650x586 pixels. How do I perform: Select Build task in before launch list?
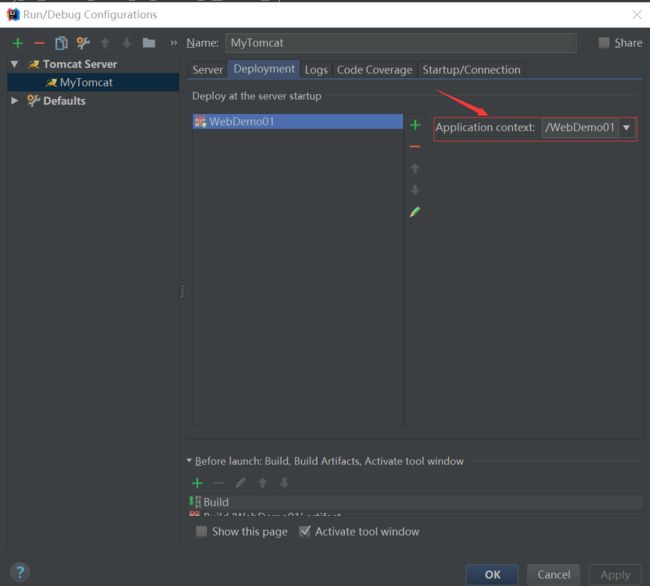pos(416,502)
